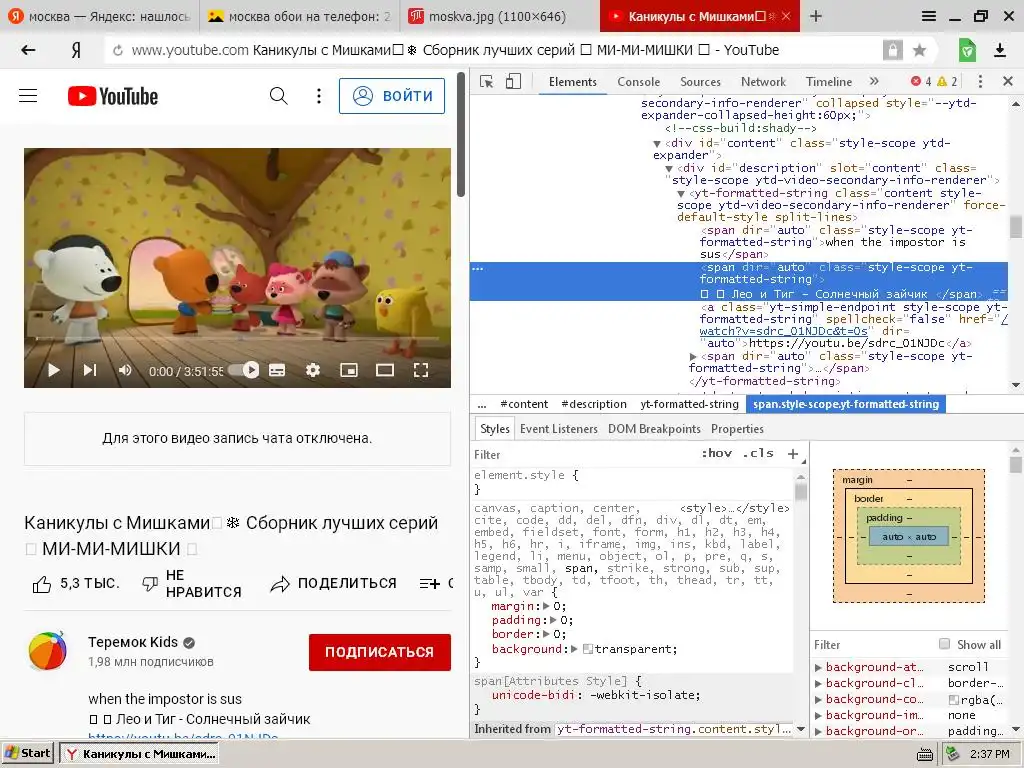Click watch?v=sdrc_01NJDc href link

coord(784,331)
